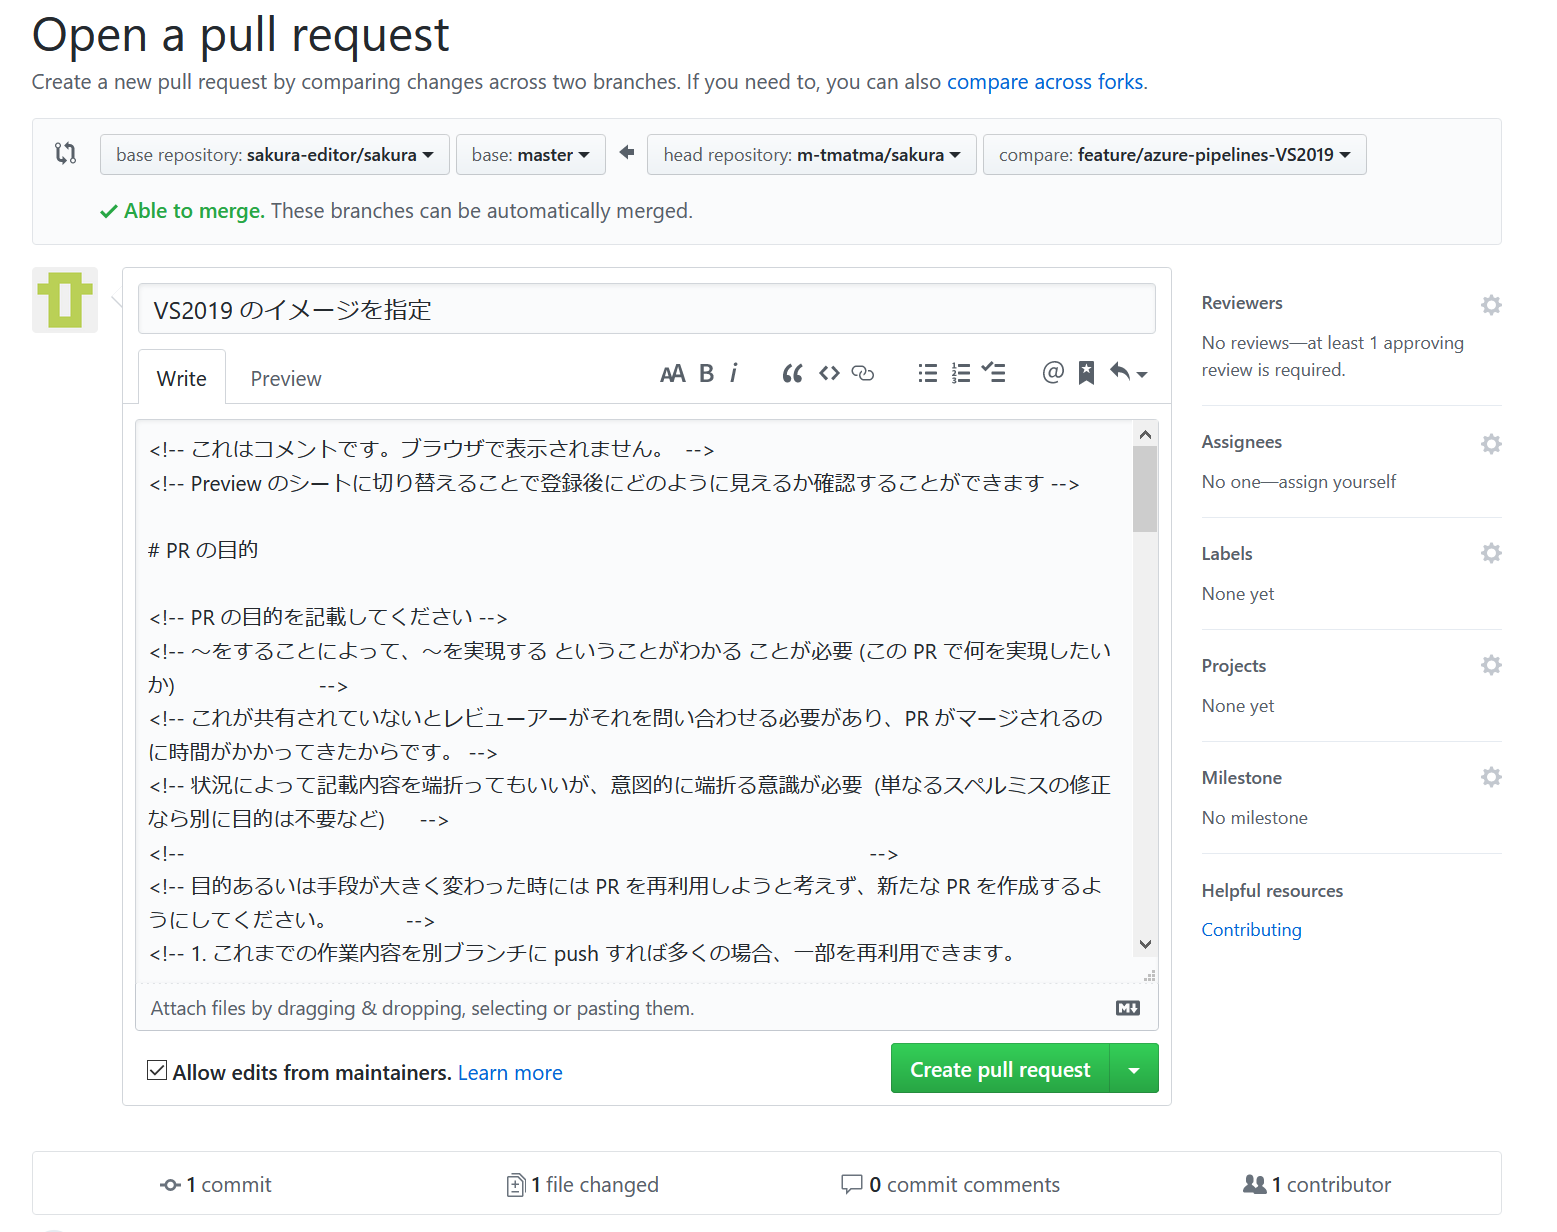Screen dimensions: 1557x1232
Task: Insert a numbered list
Action: click(961, 372)
